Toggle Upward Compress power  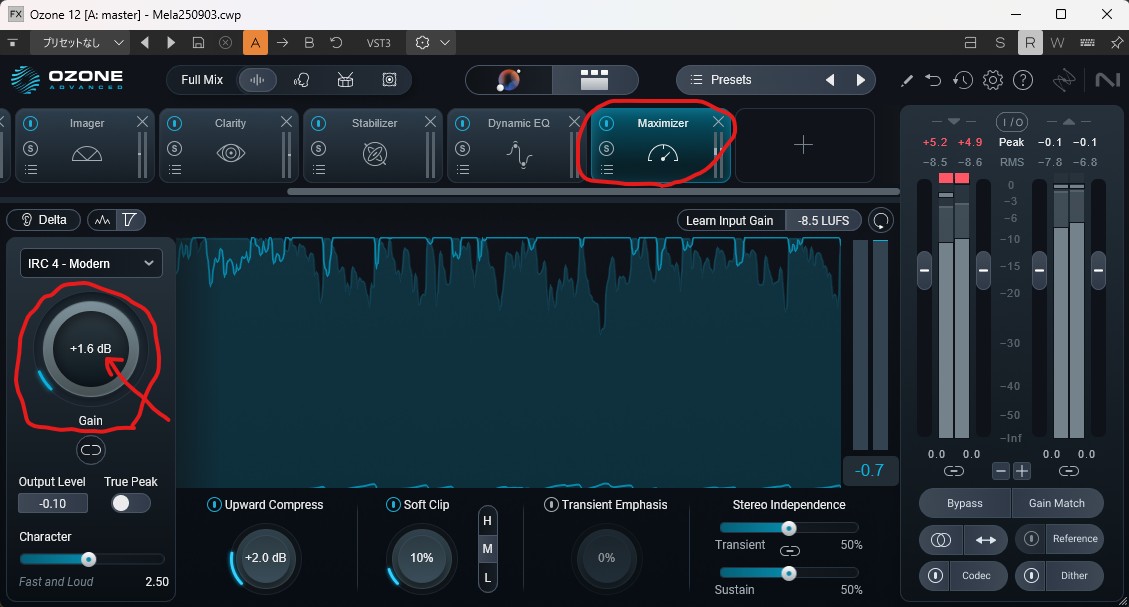214,505
